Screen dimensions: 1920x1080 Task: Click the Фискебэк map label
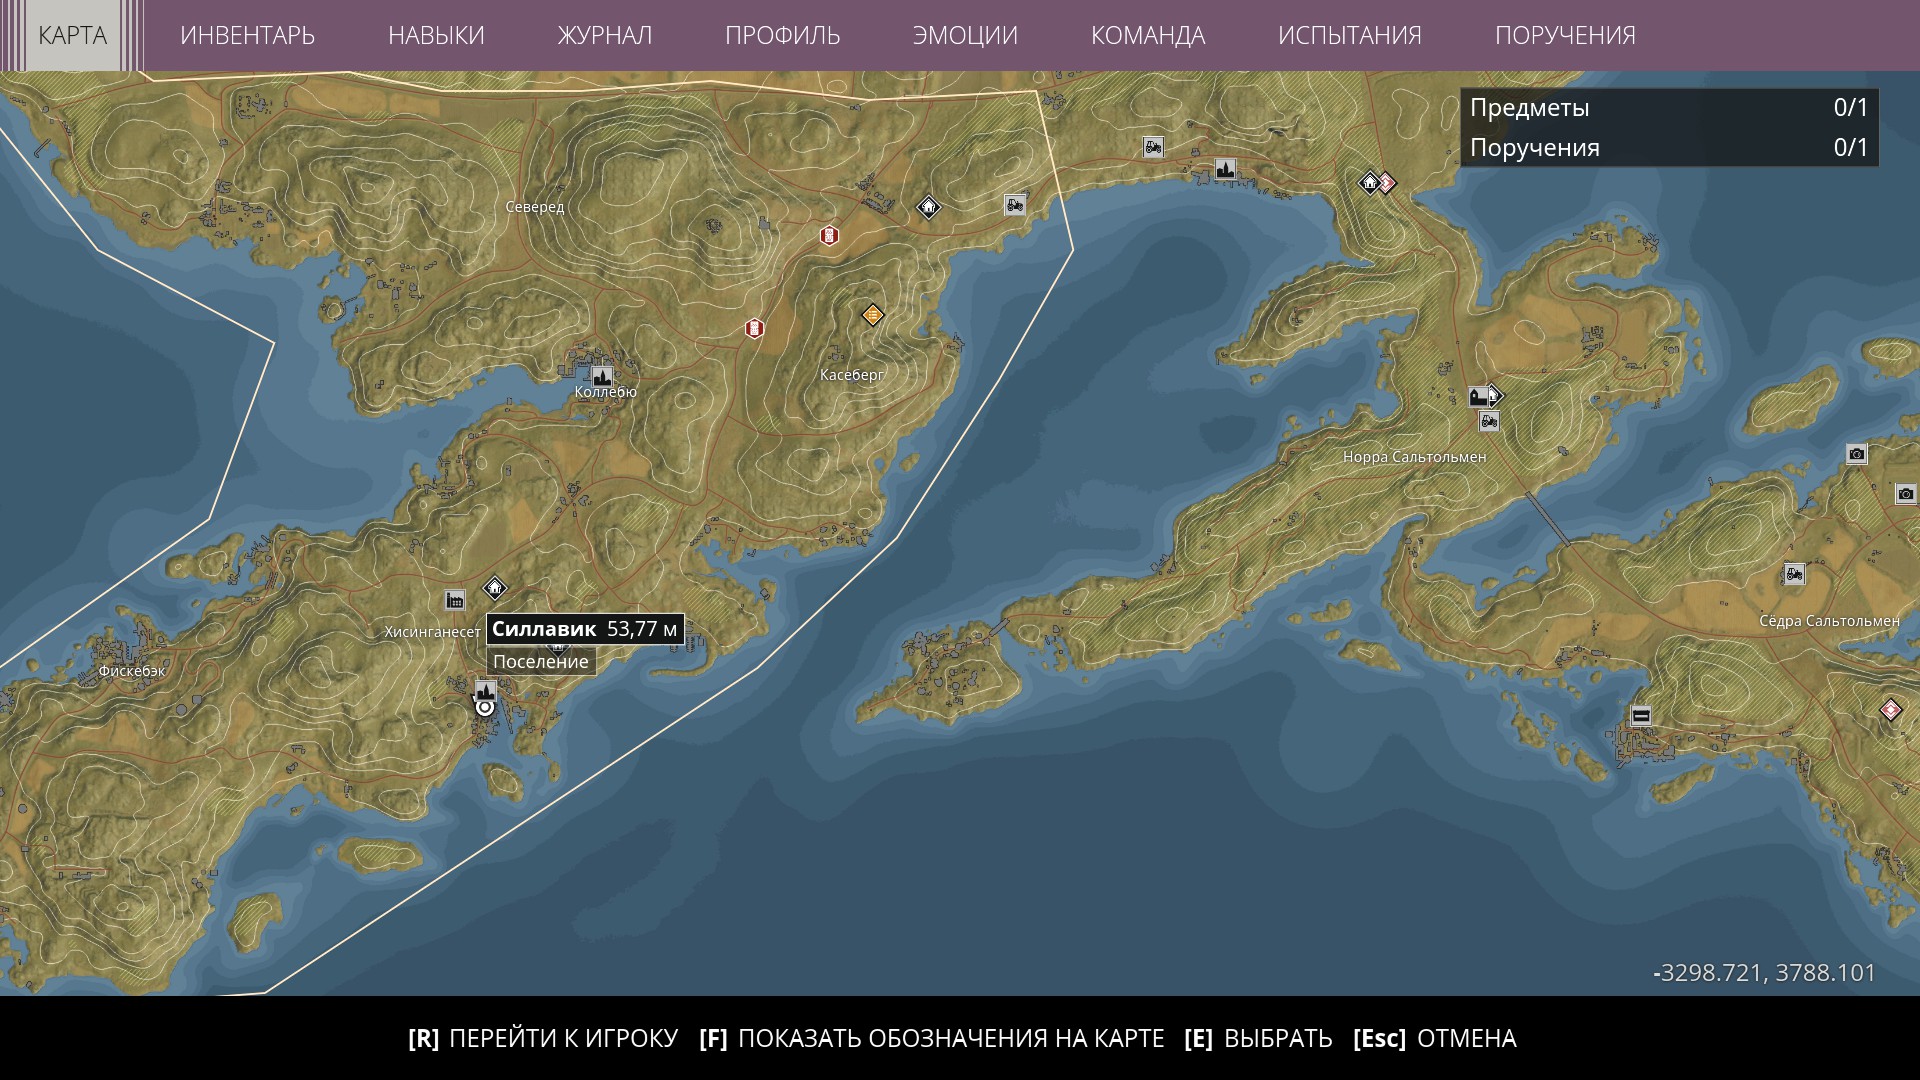click(x=132, y=671)
